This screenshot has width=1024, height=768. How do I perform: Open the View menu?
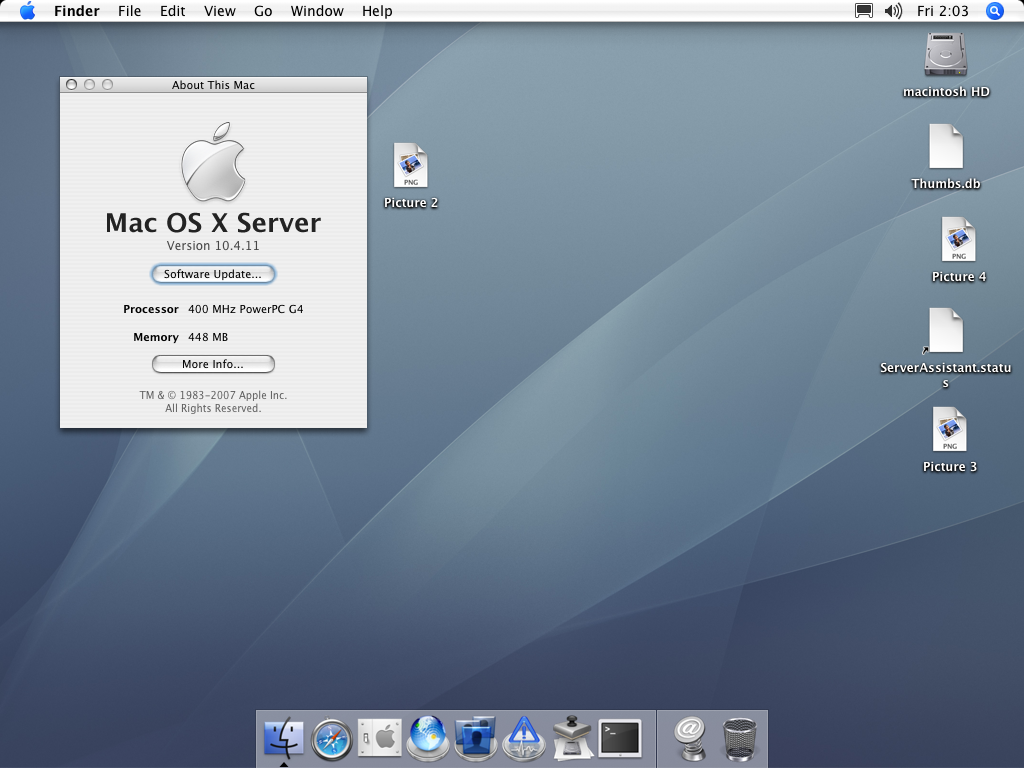coord(219,11)
